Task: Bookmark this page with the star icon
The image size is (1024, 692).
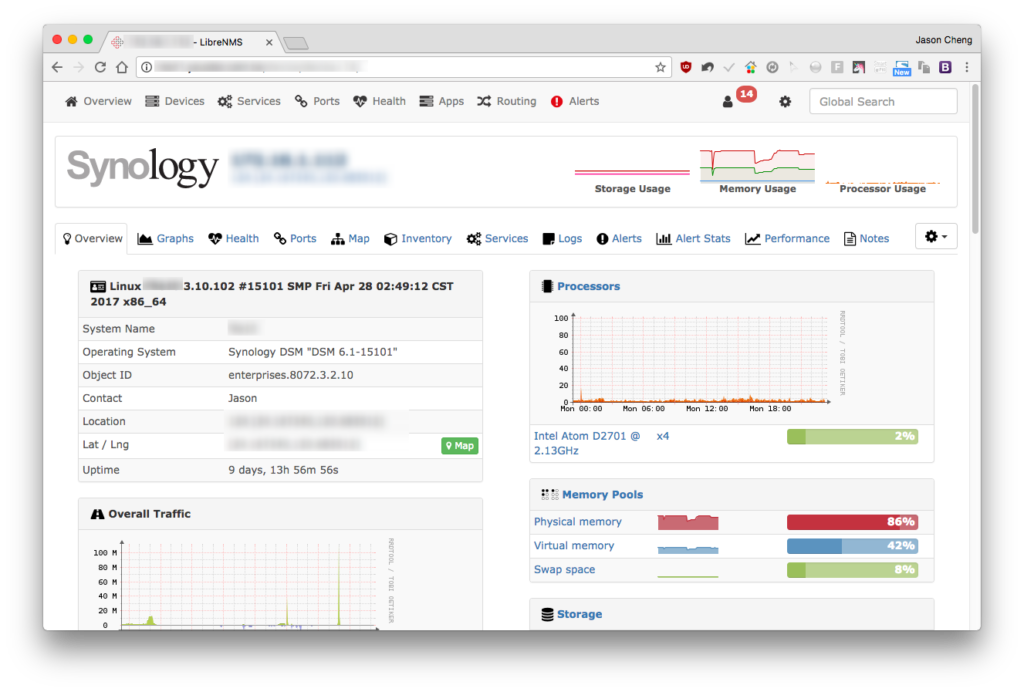Action: click(x=660, y=67)
